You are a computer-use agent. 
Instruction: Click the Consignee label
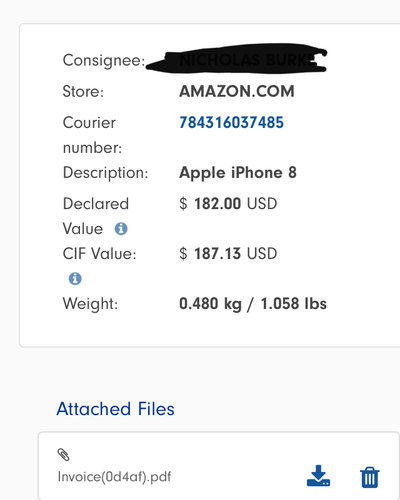[x=104, y=61]
